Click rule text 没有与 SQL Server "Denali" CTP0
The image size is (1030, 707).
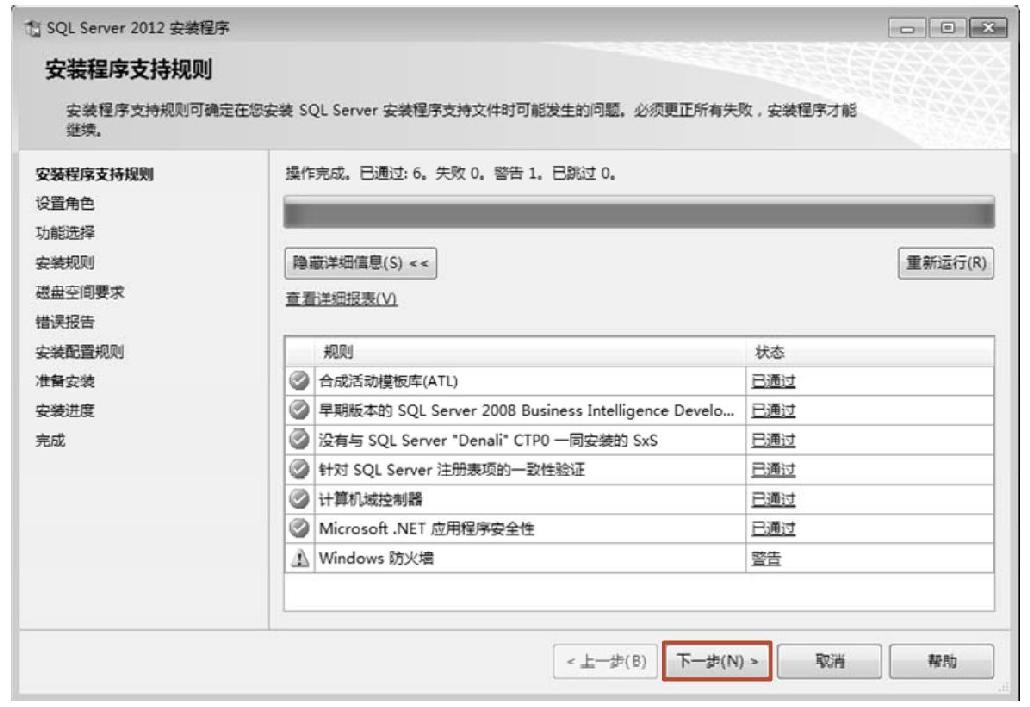[488, 440]
